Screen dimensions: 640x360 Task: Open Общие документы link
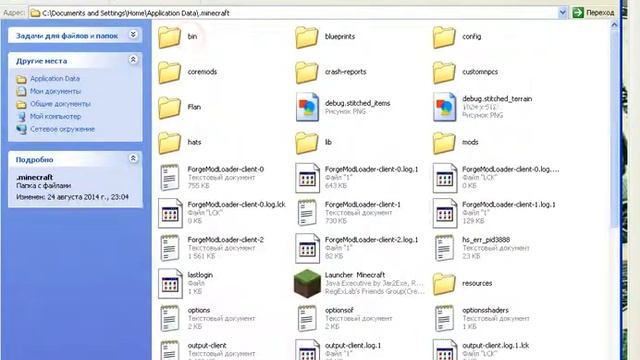pyautogui.click(x=60, y=104)
